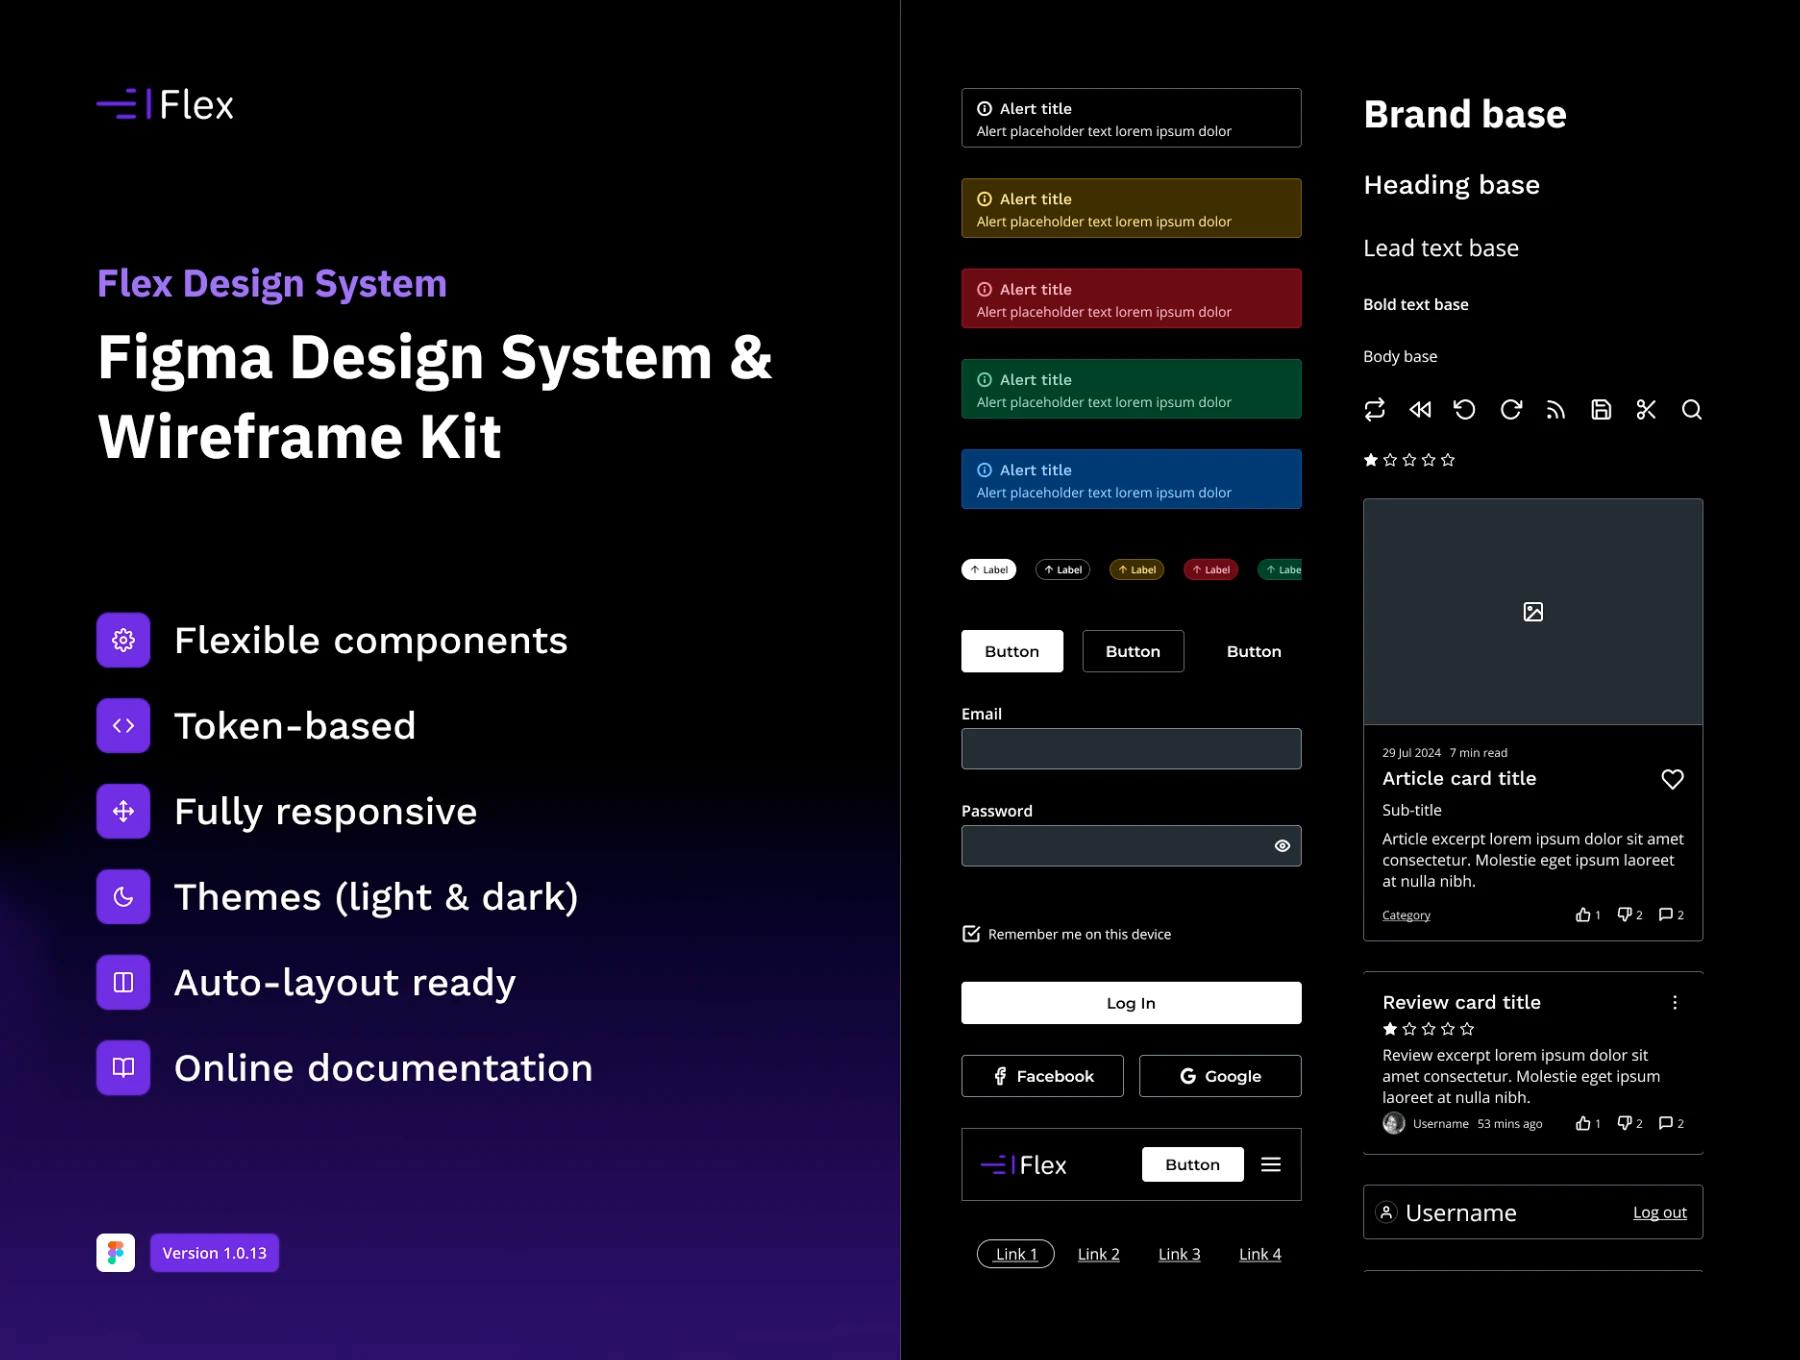Click the moon icon beside Themes
This screenshot has height=1360, width=1800.
click(x=123, y=897)
